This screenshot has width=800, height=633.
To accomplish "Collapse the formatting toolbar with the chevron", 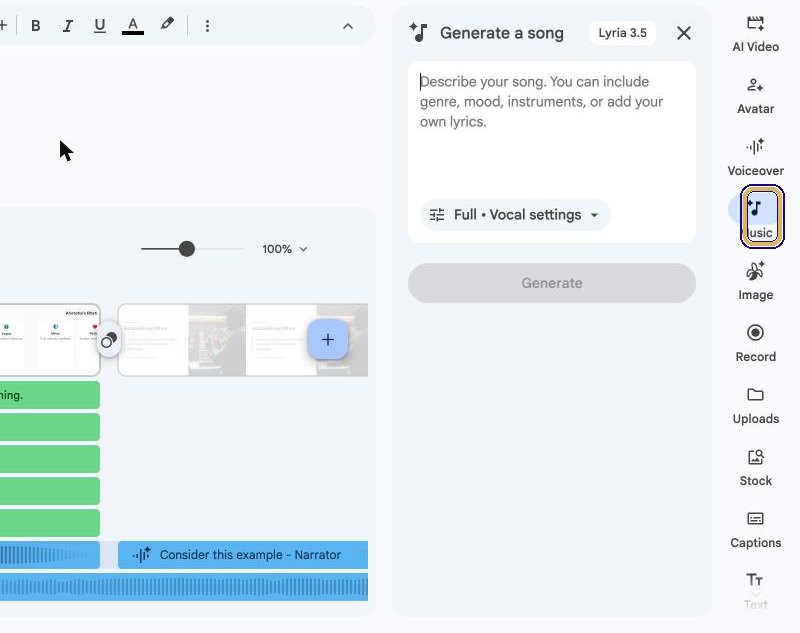I will (348, 26).
